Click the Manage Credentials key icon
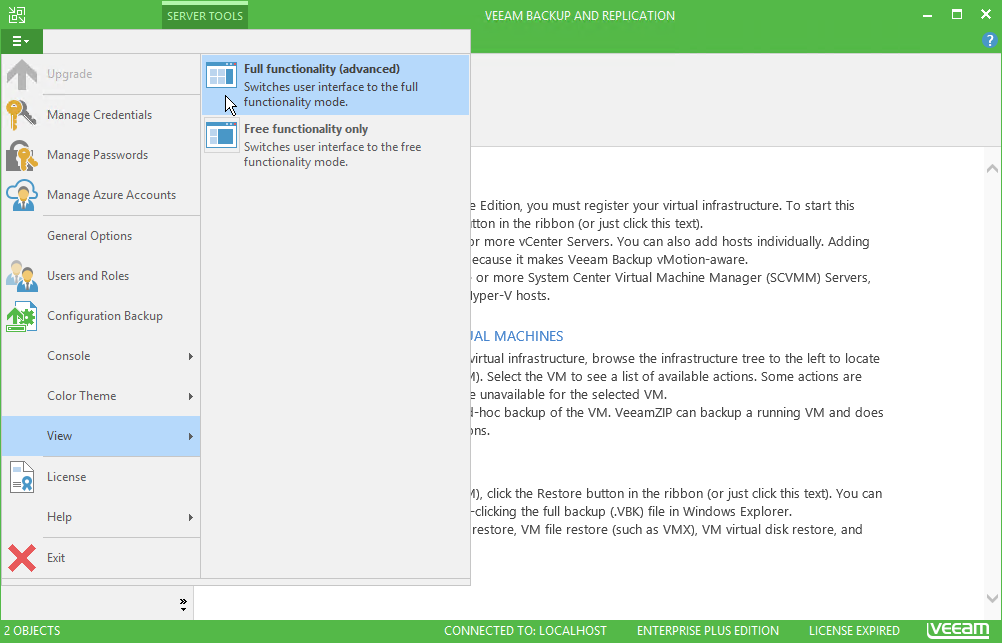 21,115
